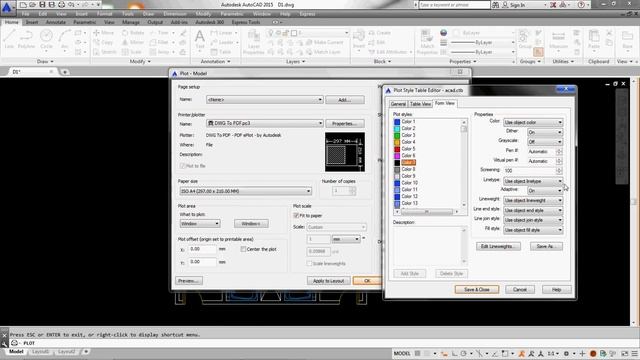Open the Grayscale dropdown
The image size is (640, 360).
coord(545,142)
